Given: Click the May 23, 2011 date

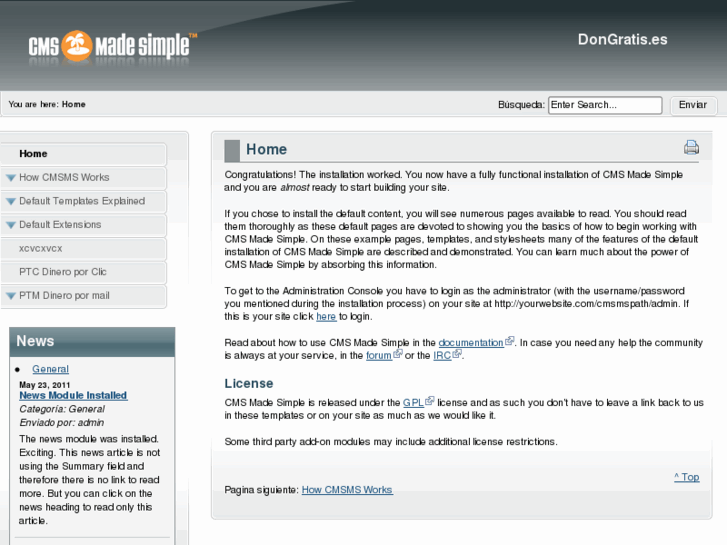Looking at the screenshot, I should (45, 385).
